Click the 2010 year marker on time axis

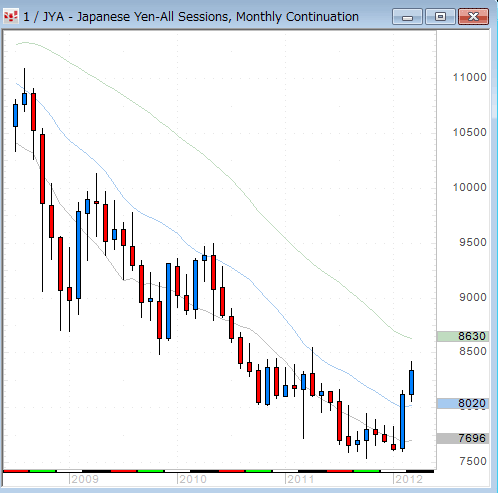pyautogui.click(x=192, y=479)
